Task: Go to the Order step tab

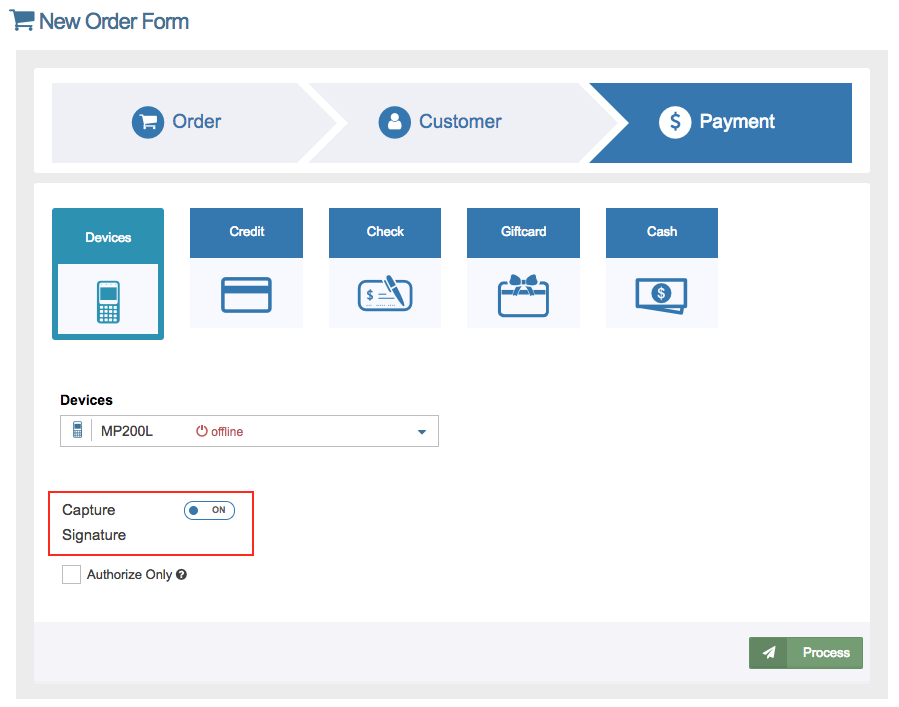Action: [180, 122]
